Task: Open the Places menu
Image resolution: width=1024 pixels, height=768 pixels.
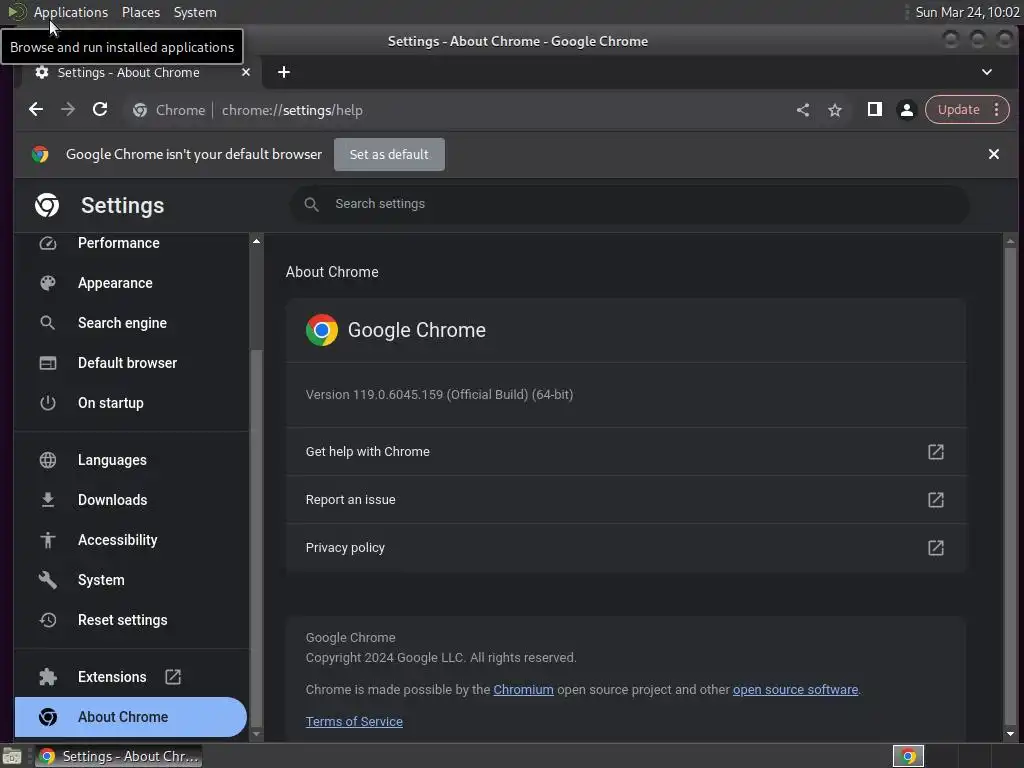Action: point(140,12)
